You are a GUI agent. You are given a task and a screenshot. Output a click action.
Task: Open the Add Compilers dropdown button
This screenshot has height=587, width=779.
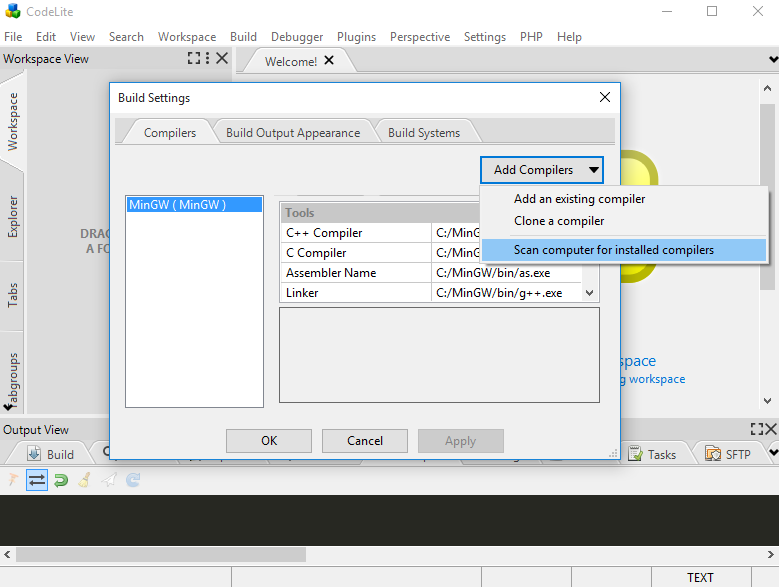[x=542, y=170]
